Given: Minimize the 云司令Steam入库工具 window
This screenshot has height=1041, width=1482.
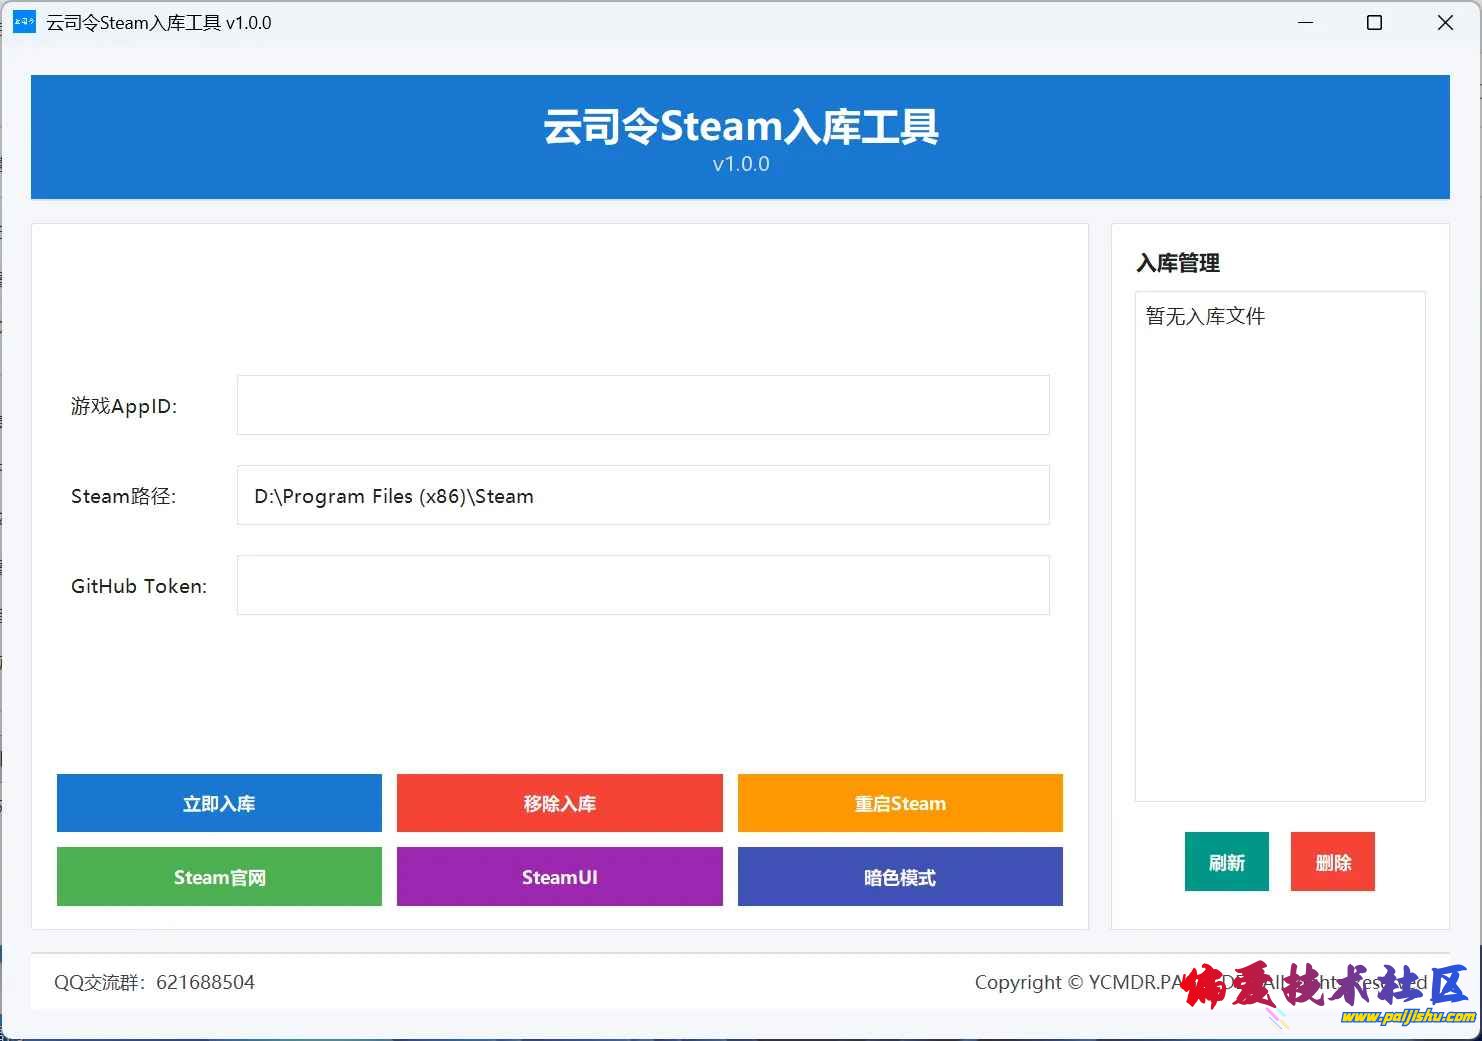Looking at the screenshot, I should 1305,22.
